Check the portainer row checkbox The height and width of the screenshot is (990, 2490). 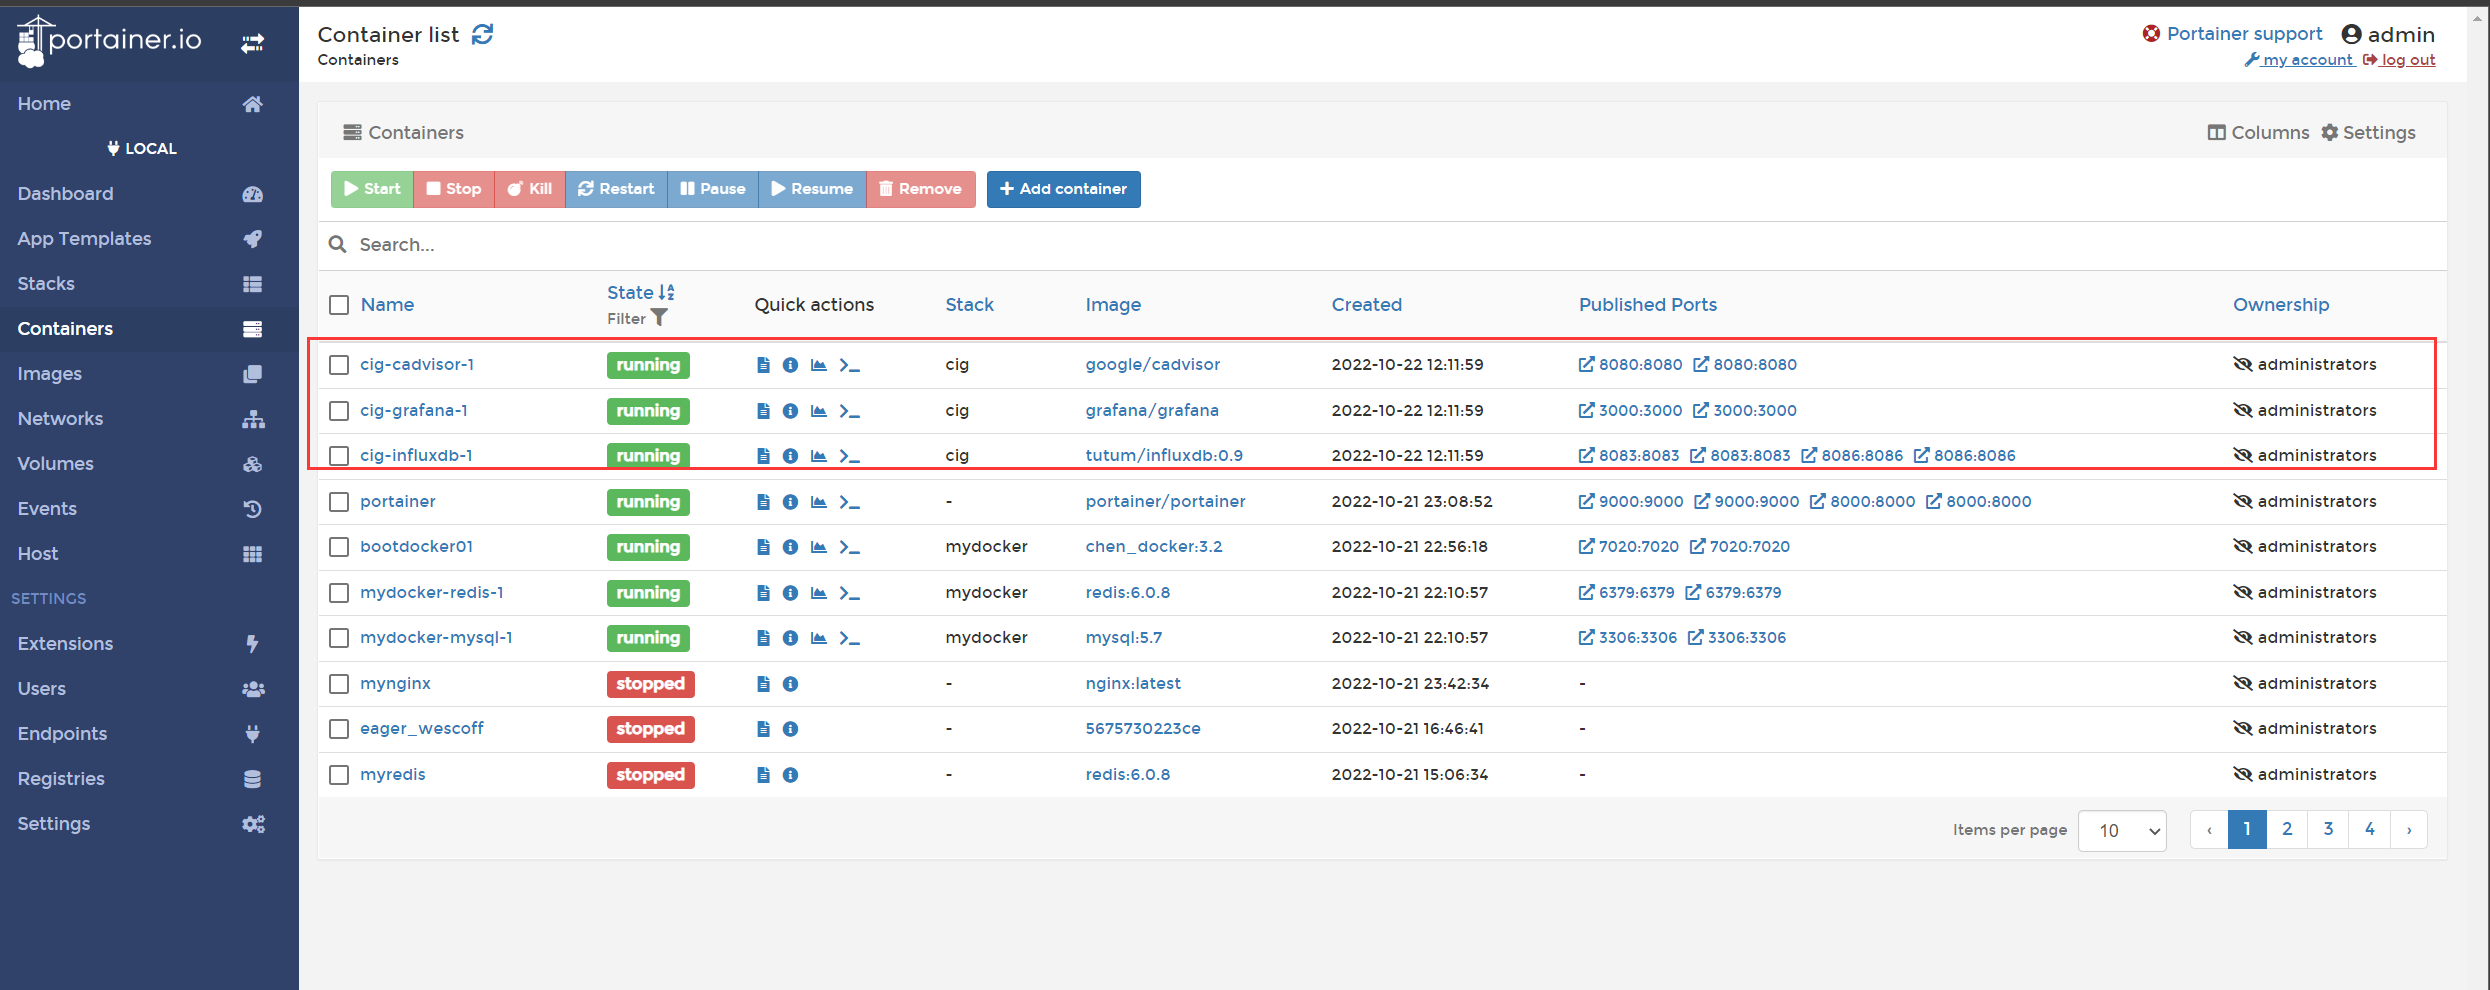[x=339, y=502]
